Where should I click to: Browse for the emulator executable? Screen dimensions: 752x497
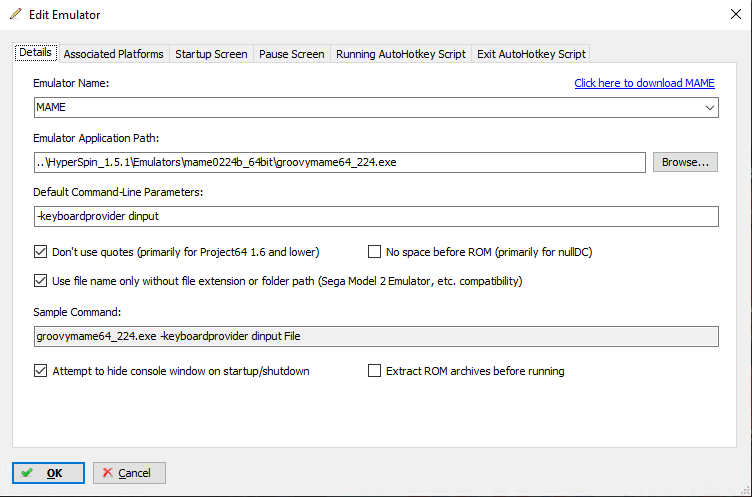(x=685, y=162)
